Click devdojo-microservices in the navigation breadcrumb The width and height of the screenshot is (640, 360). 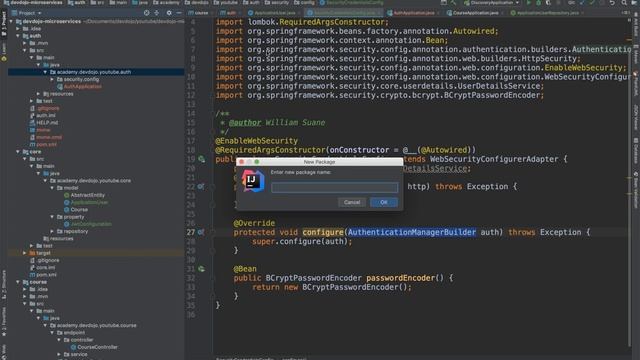pos(33,2)
